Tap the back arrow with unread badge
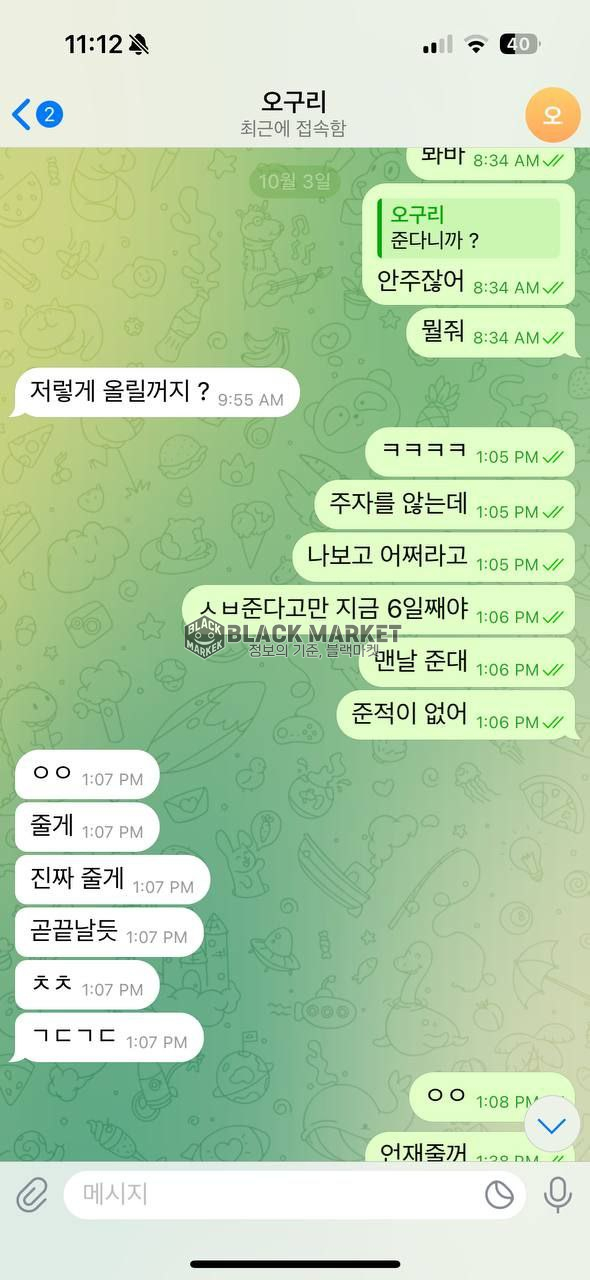 [x=37, y=114]
